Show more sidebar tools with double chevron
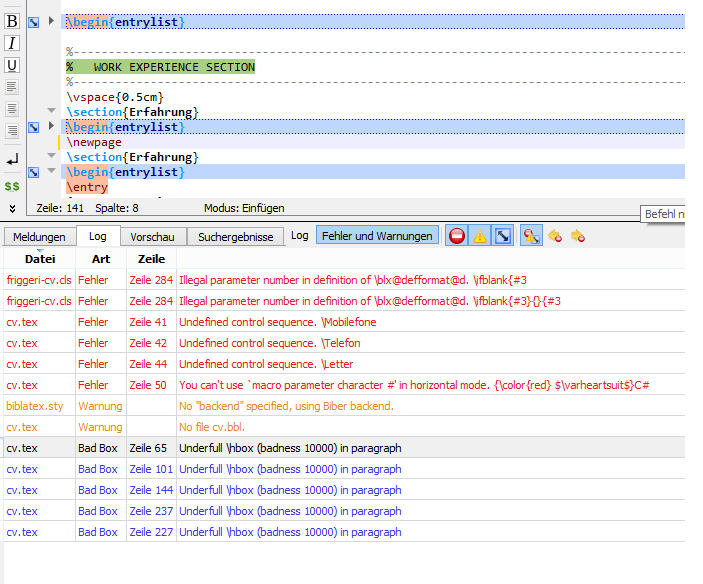 pyautogui.click(x=12, y=208)
